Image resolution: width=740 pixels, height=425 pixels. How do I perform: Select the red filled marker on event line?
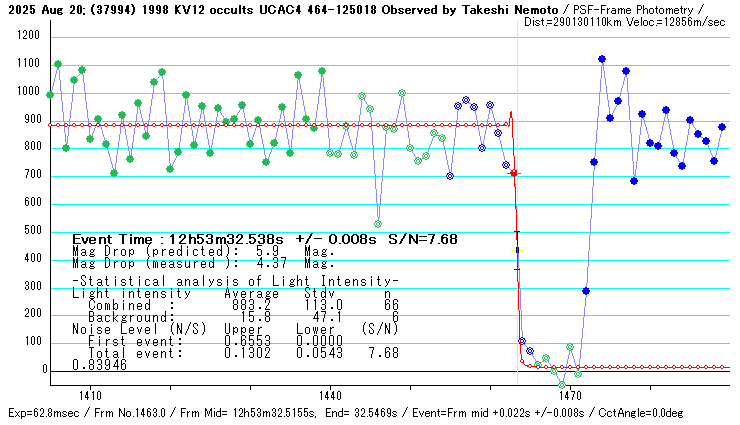point(514,173)
